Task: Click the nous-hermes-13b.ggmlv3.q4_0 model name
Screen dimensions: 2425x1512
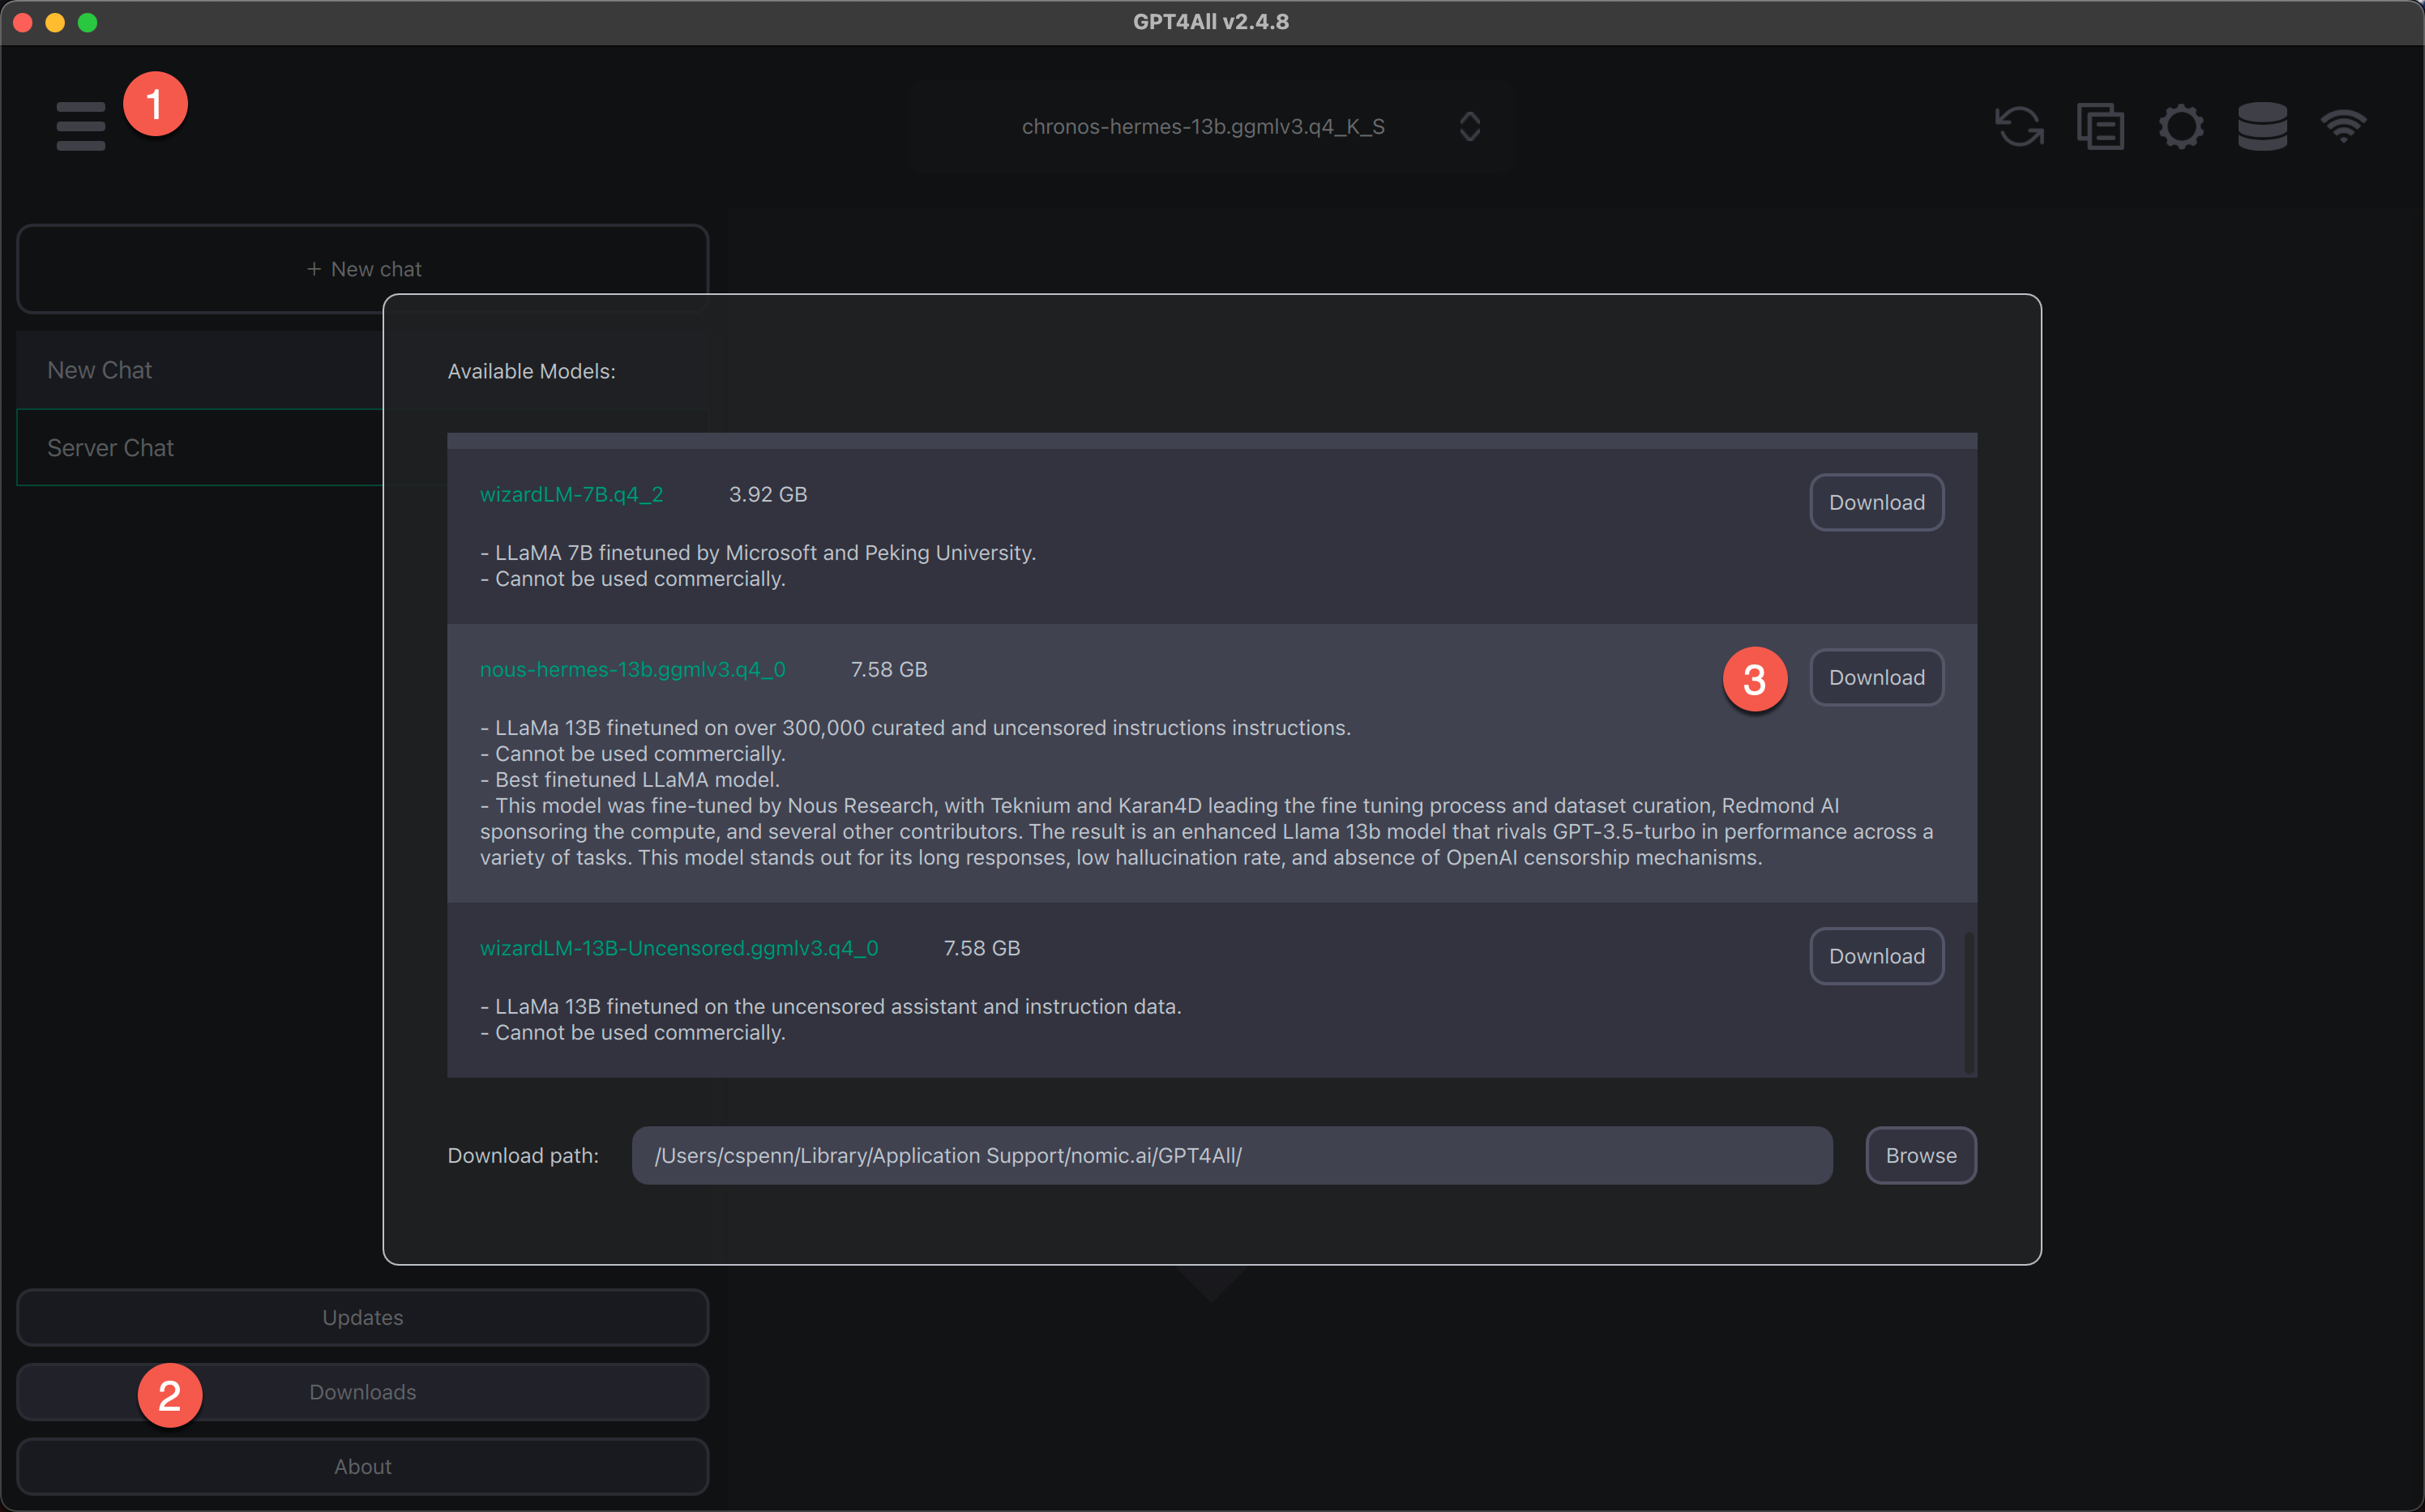Action: click(x=632, y=669)
